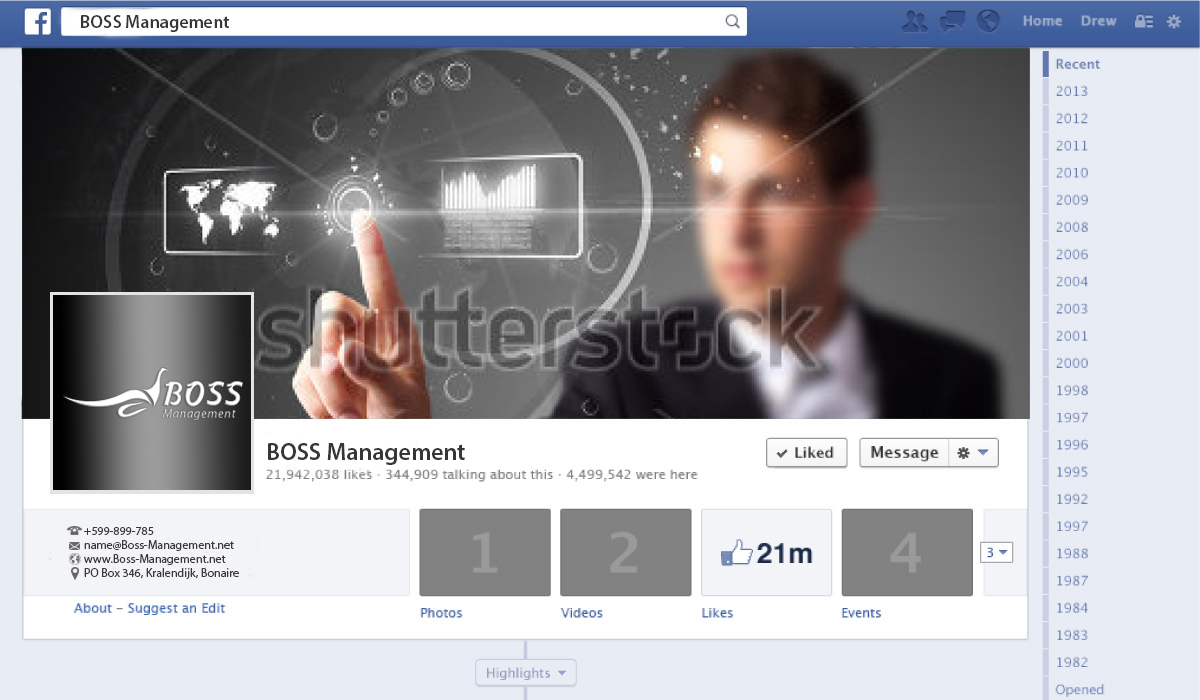Viewport: 1200px width, 700px height.
Task: Click the 4,499,542 were here text
Action: coord(632,475)
